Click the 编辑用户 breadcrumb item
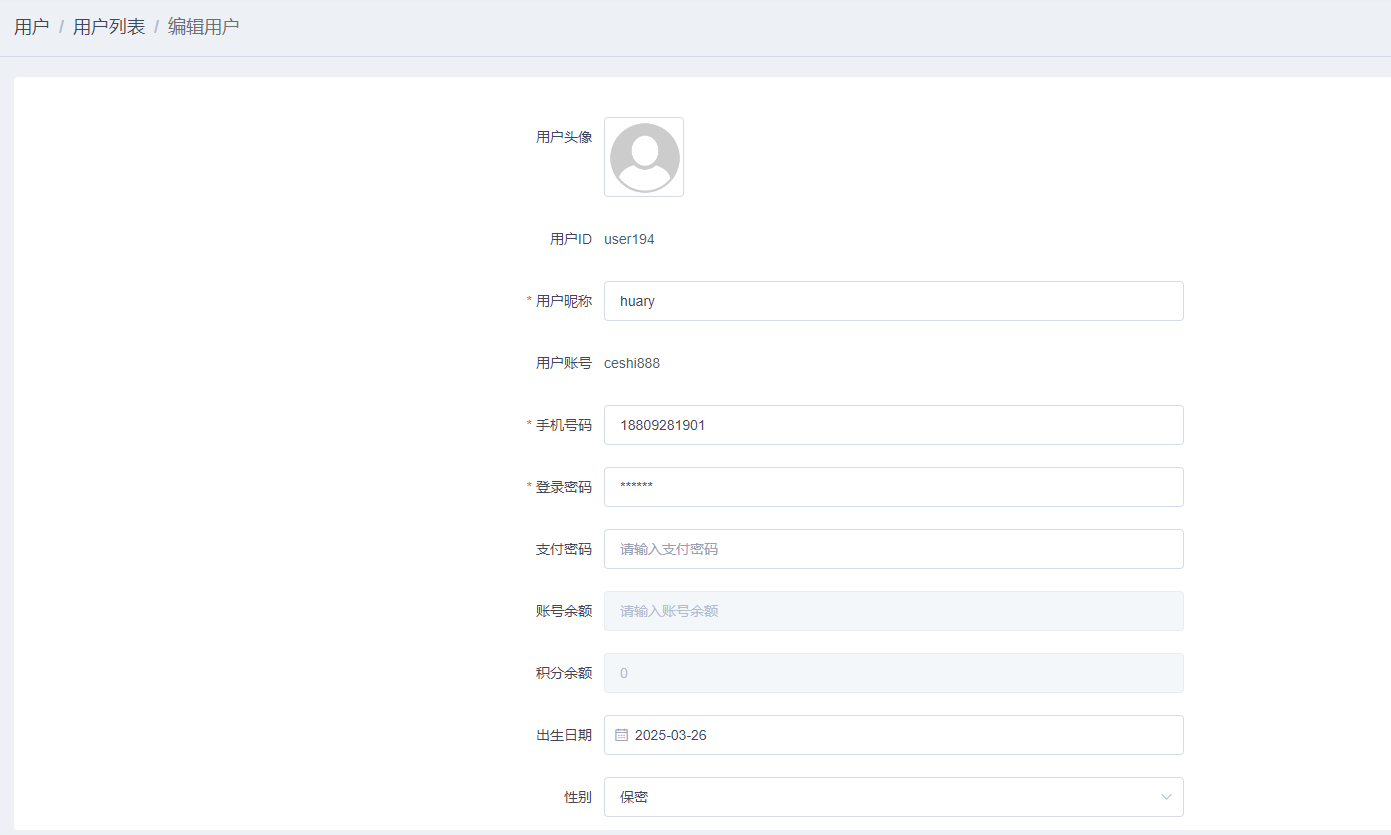This screenshot has width=1391, height=835. (203, 27)
